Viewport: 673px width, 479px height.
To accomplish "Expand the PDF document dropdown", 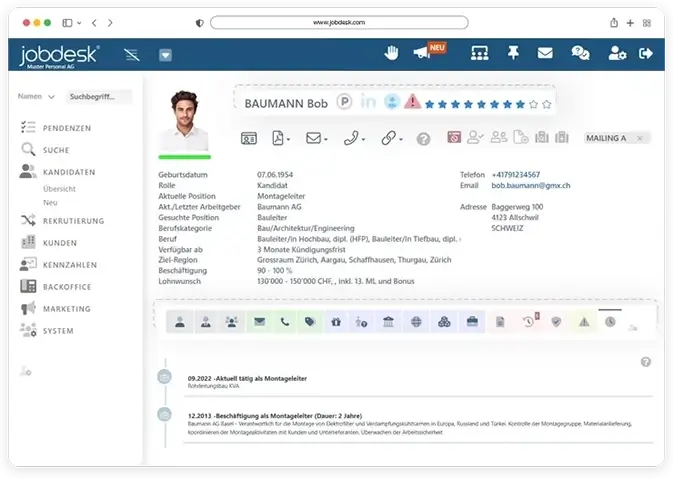I will (281, 139).
